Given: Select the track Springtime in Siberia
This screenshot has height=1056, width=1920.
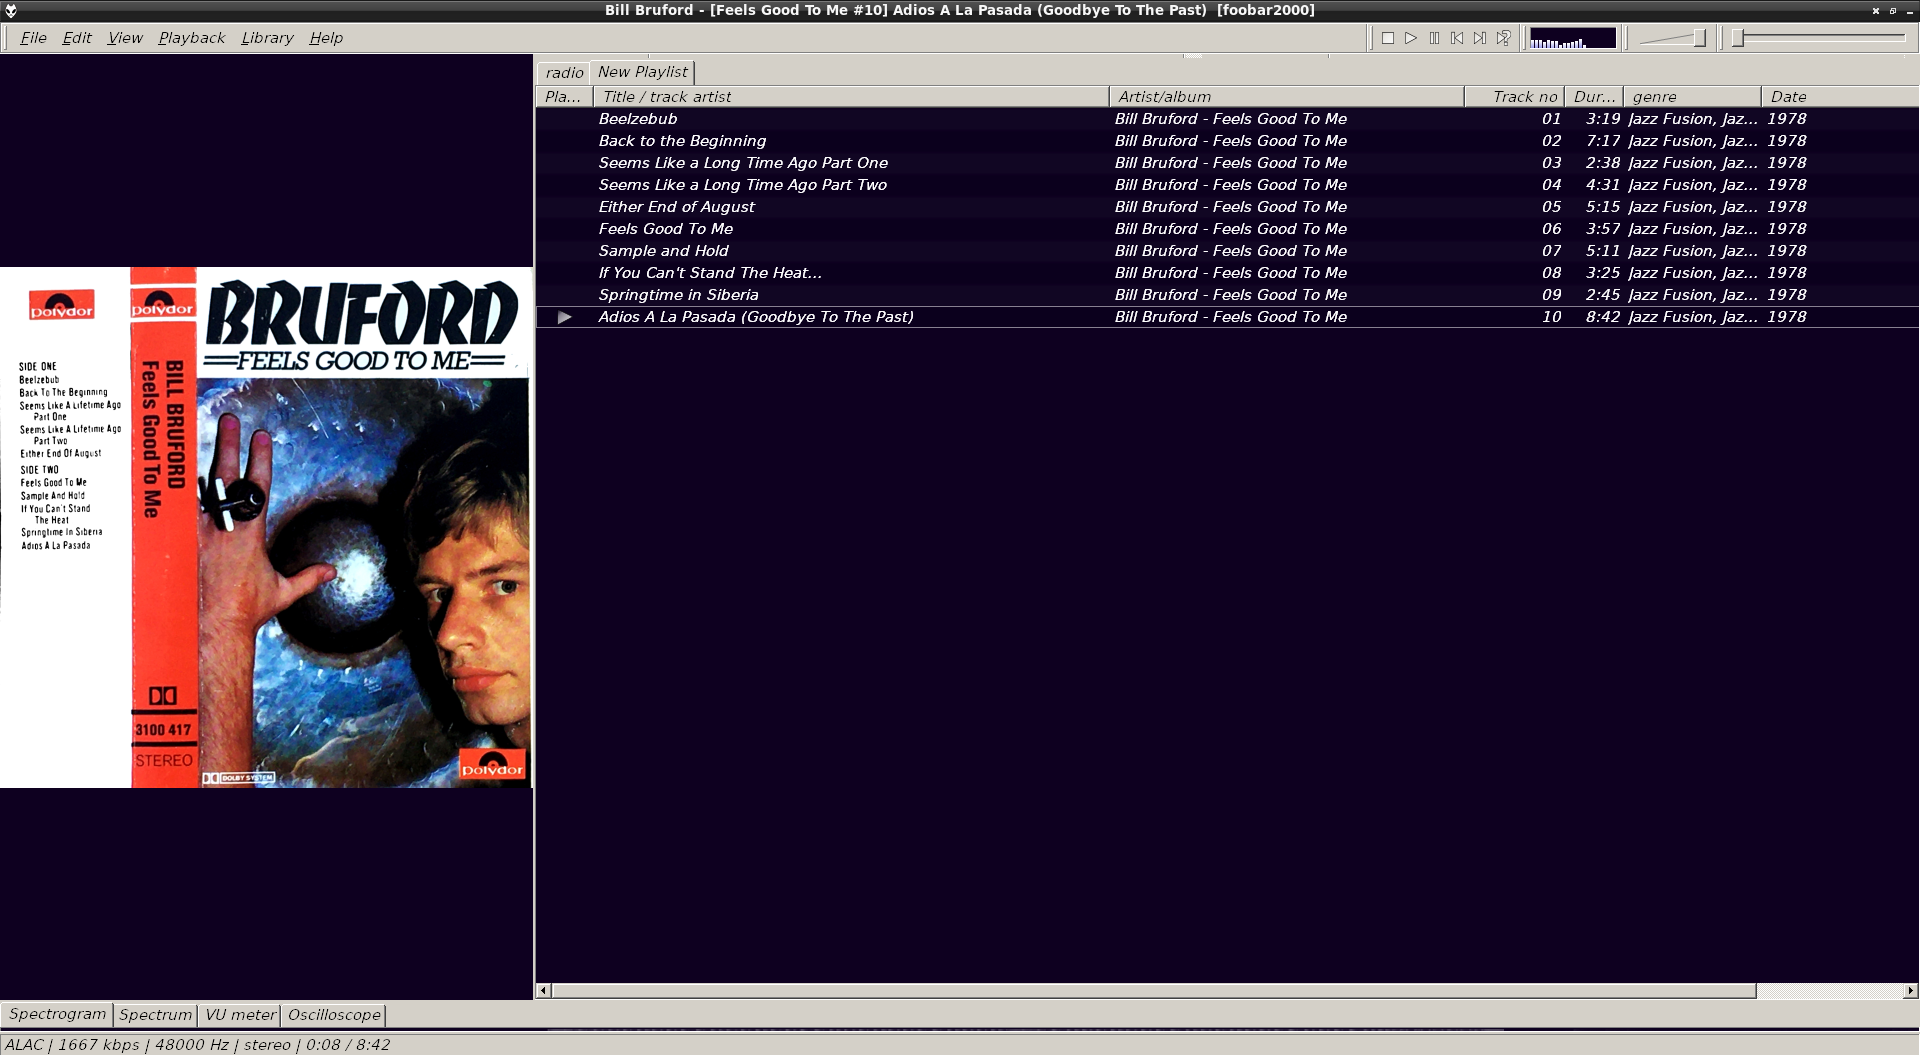Looking at the screenshot, I should pyautogui.click(x=1227, y=295).
